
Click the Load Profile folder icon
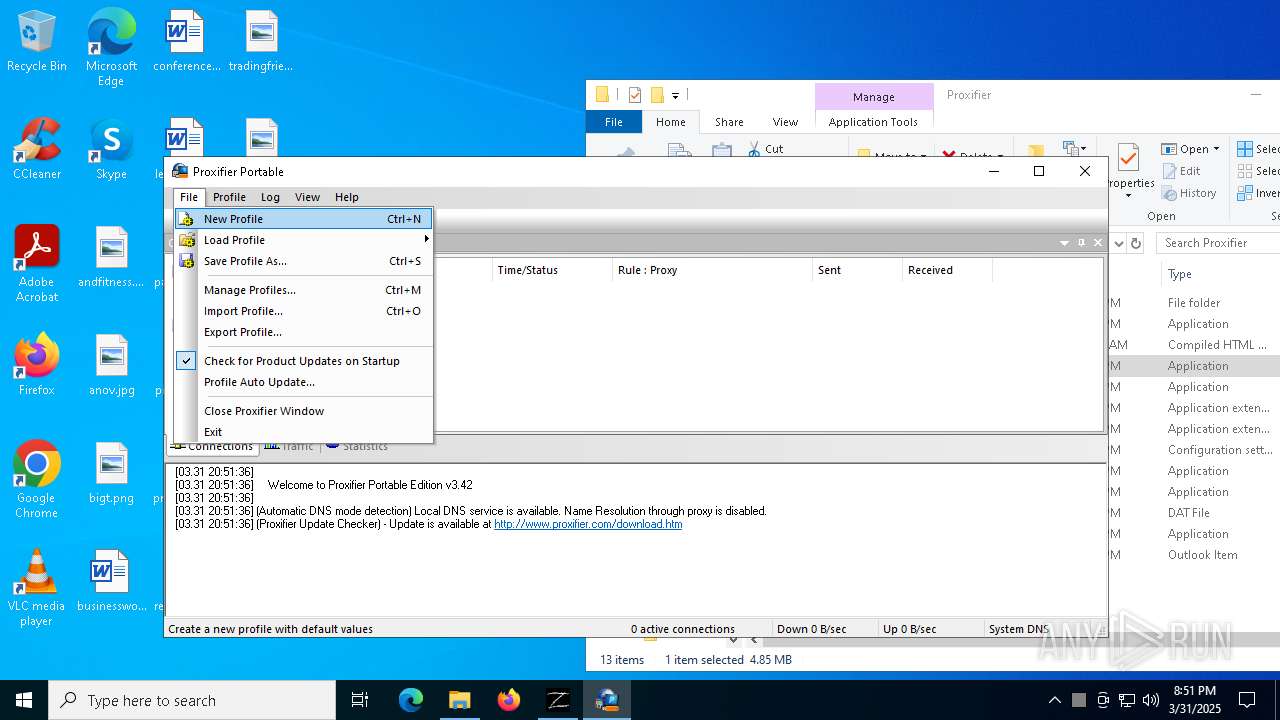point(186,240)
